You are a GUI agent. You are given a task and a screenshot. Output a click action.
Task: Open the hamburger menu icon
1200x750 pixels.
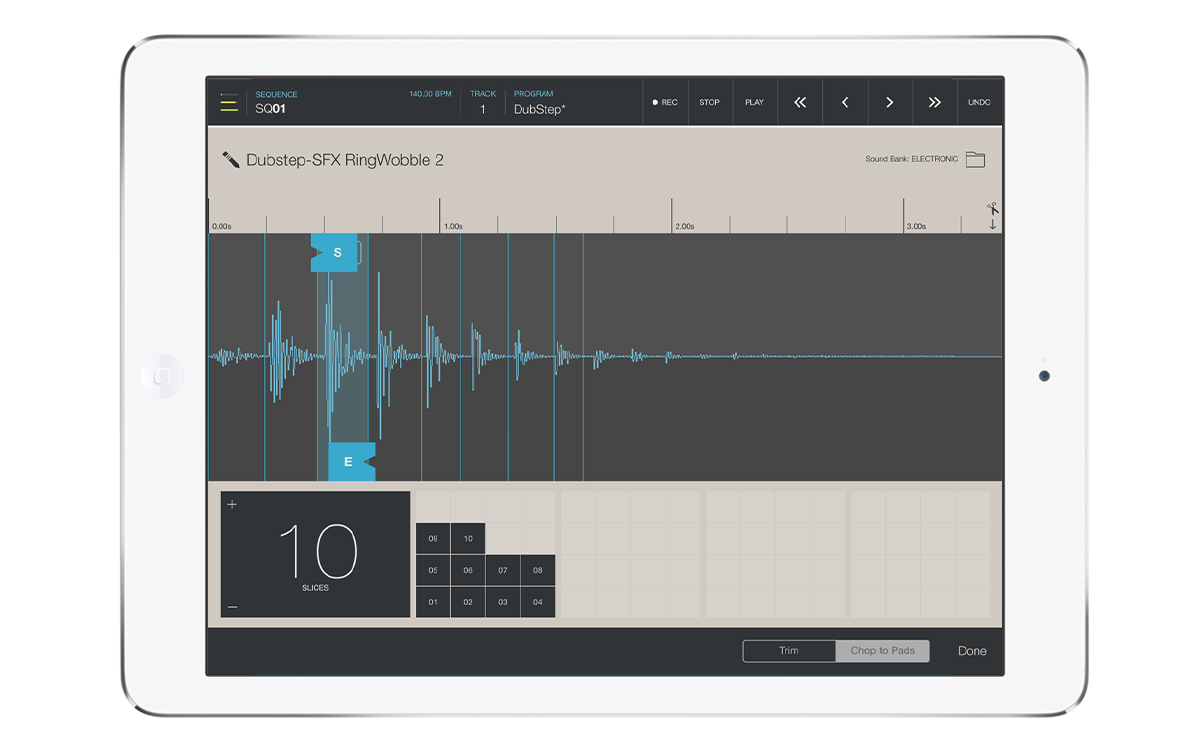(x=229, y=102)
